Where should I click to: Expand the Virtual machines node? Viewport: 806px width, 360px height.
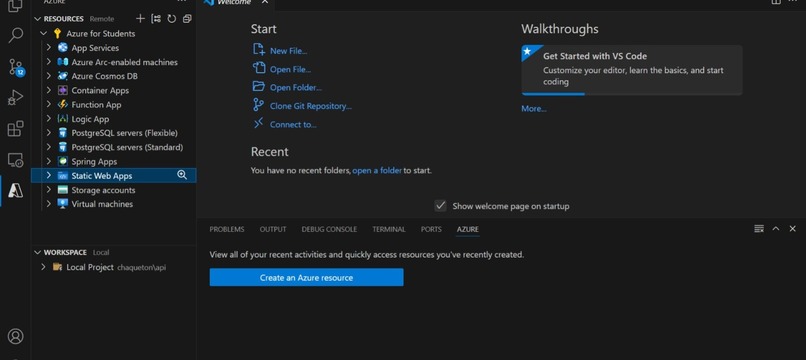(49, 204)
